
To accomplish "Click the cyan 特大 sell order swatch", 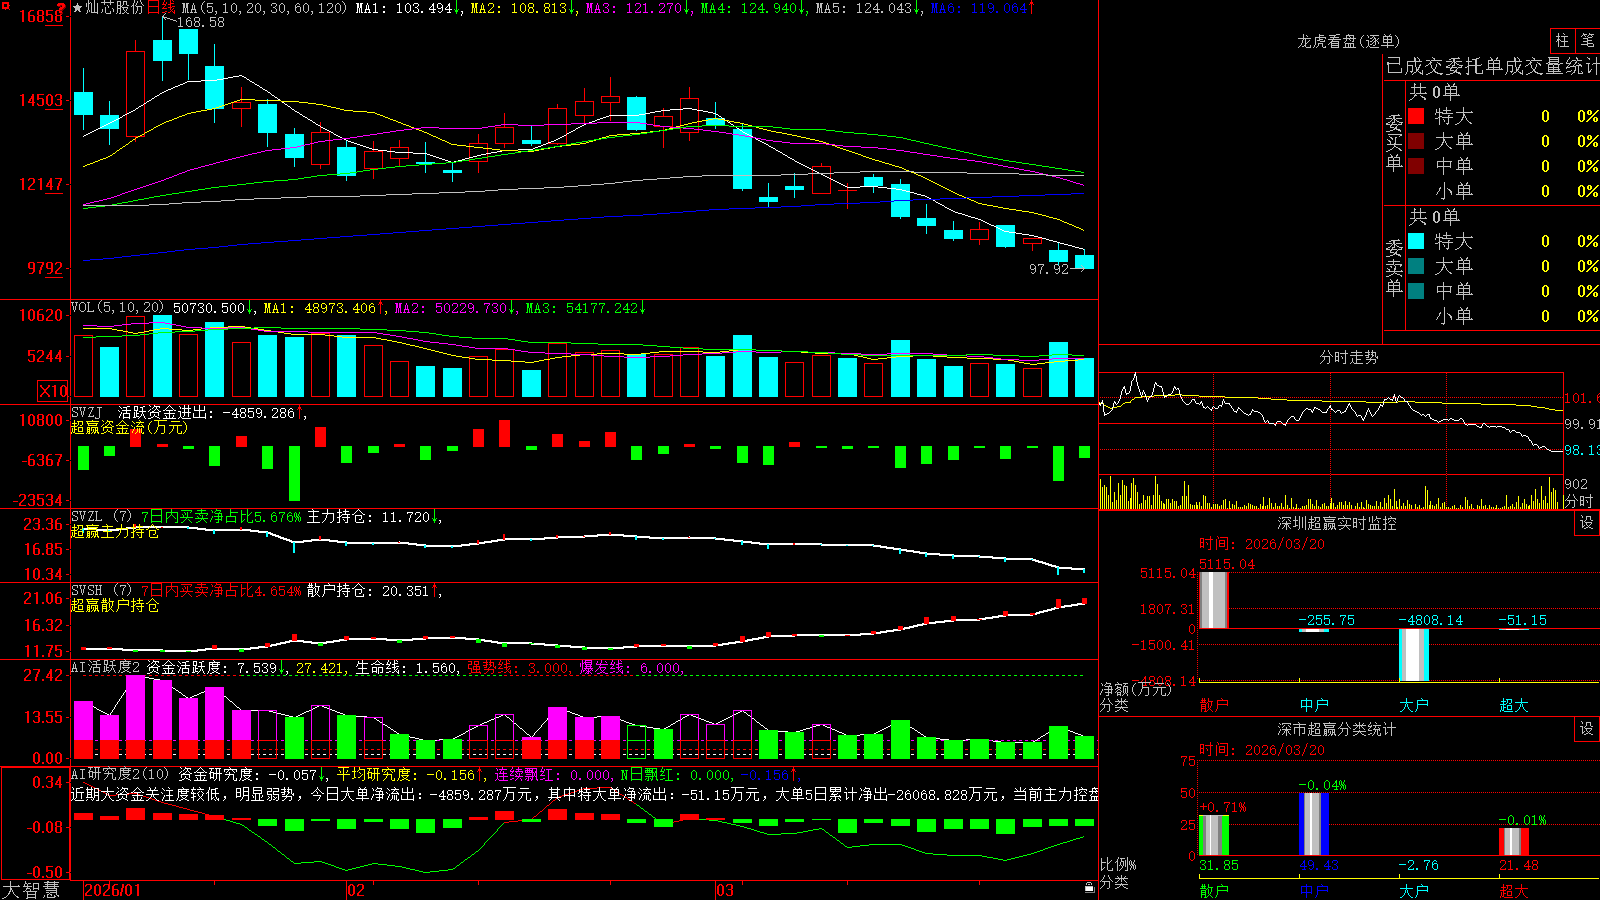I will [x=1416, y=241].
